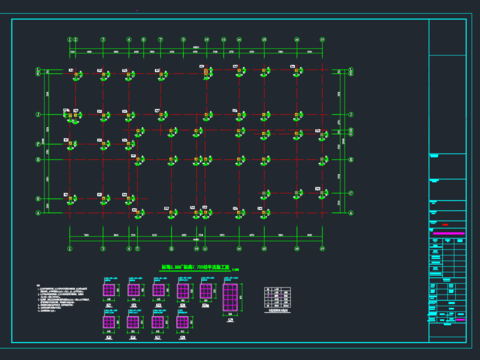
Task: Select axis bubble C on right side
Action: (x=351, y=193)
